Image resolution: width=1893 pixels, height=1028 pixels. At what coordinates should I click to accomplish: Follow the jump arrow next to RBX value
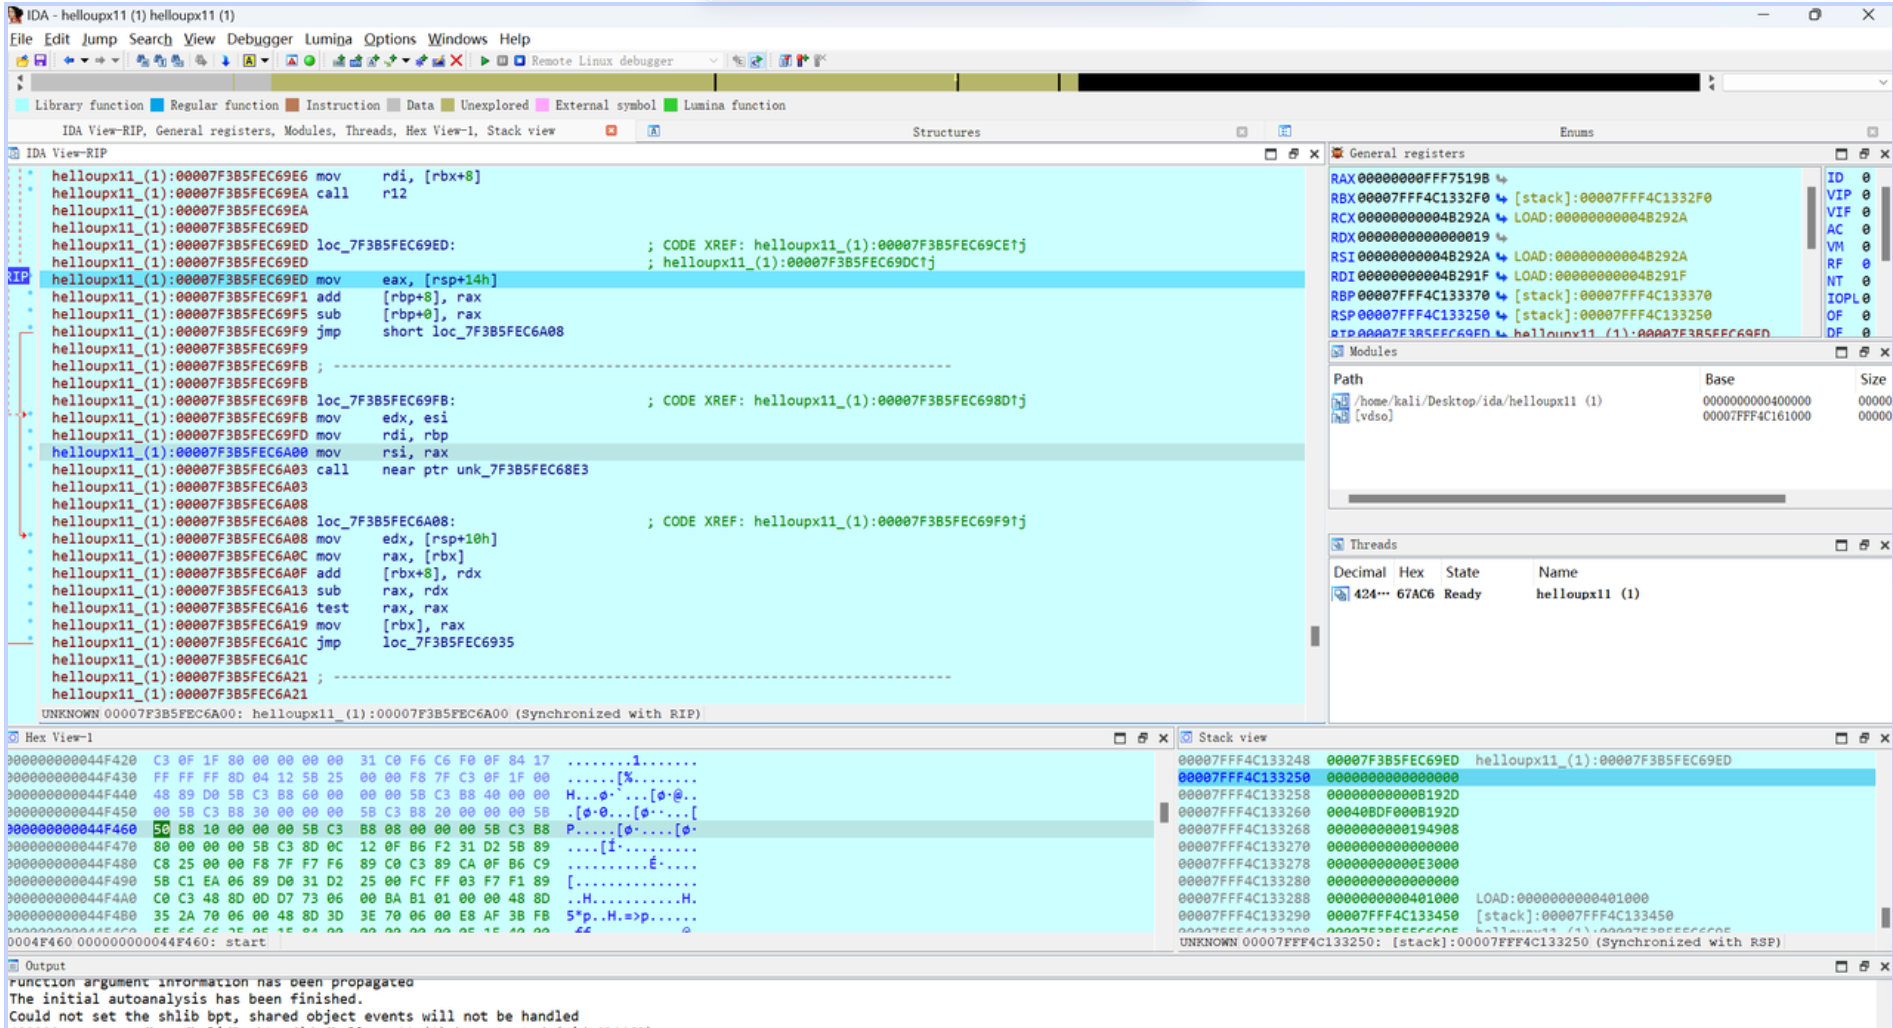tap(1502, 198)
